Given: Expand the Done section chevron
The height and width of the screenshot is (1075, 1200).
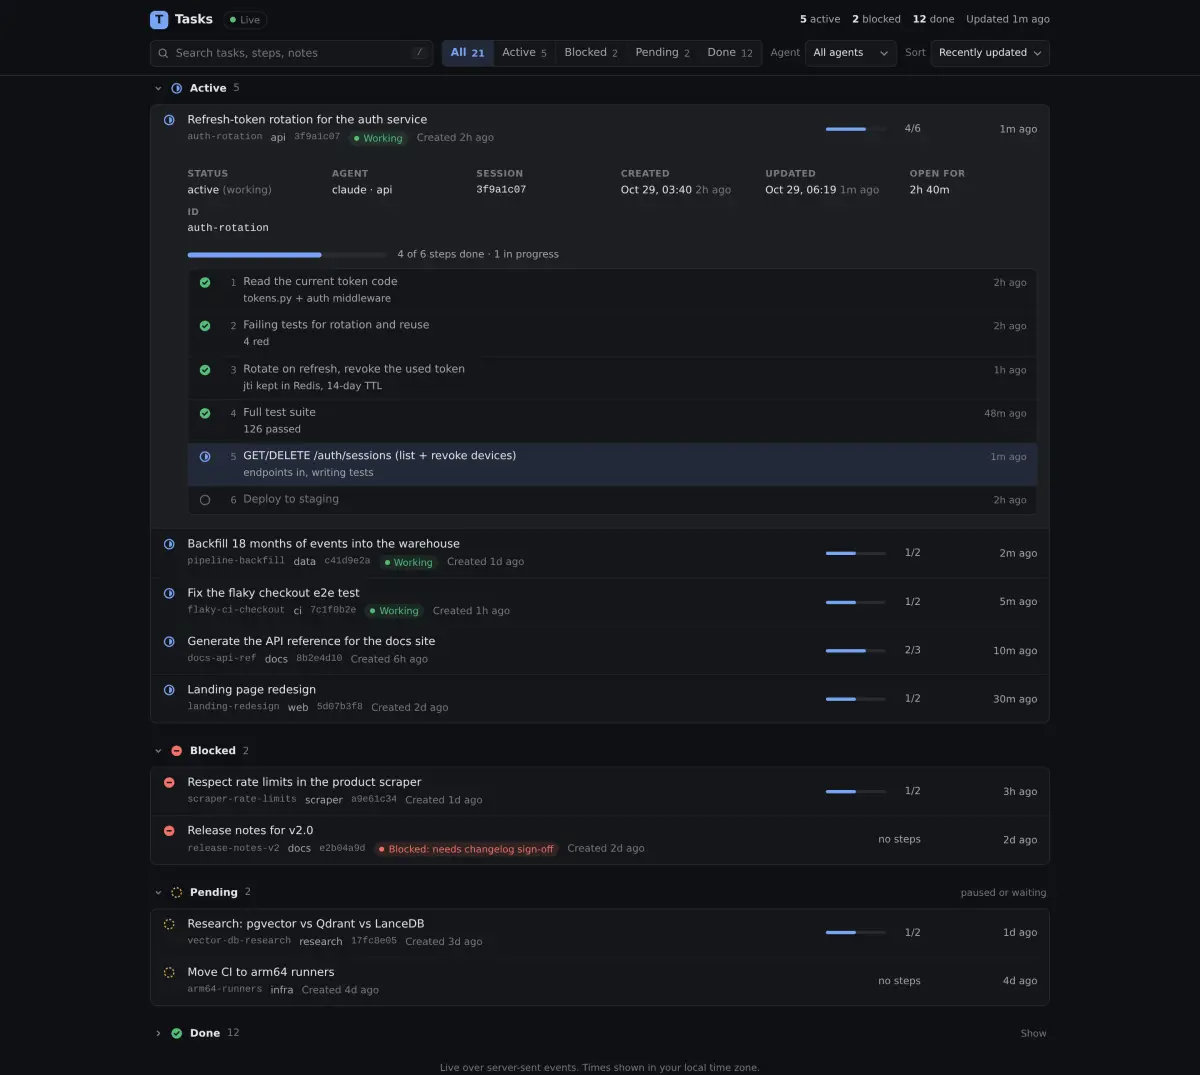Looking at the screenshot, I should [158, 1034].
